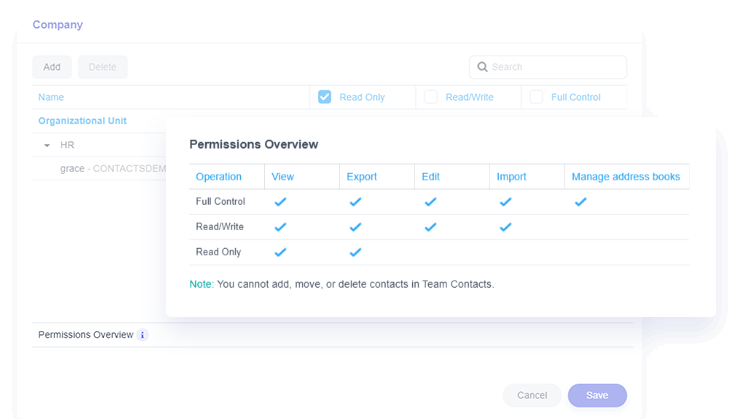The width and height of the screenshot is (740, 419).
Task: Click the Delete button
Action: 102,67
